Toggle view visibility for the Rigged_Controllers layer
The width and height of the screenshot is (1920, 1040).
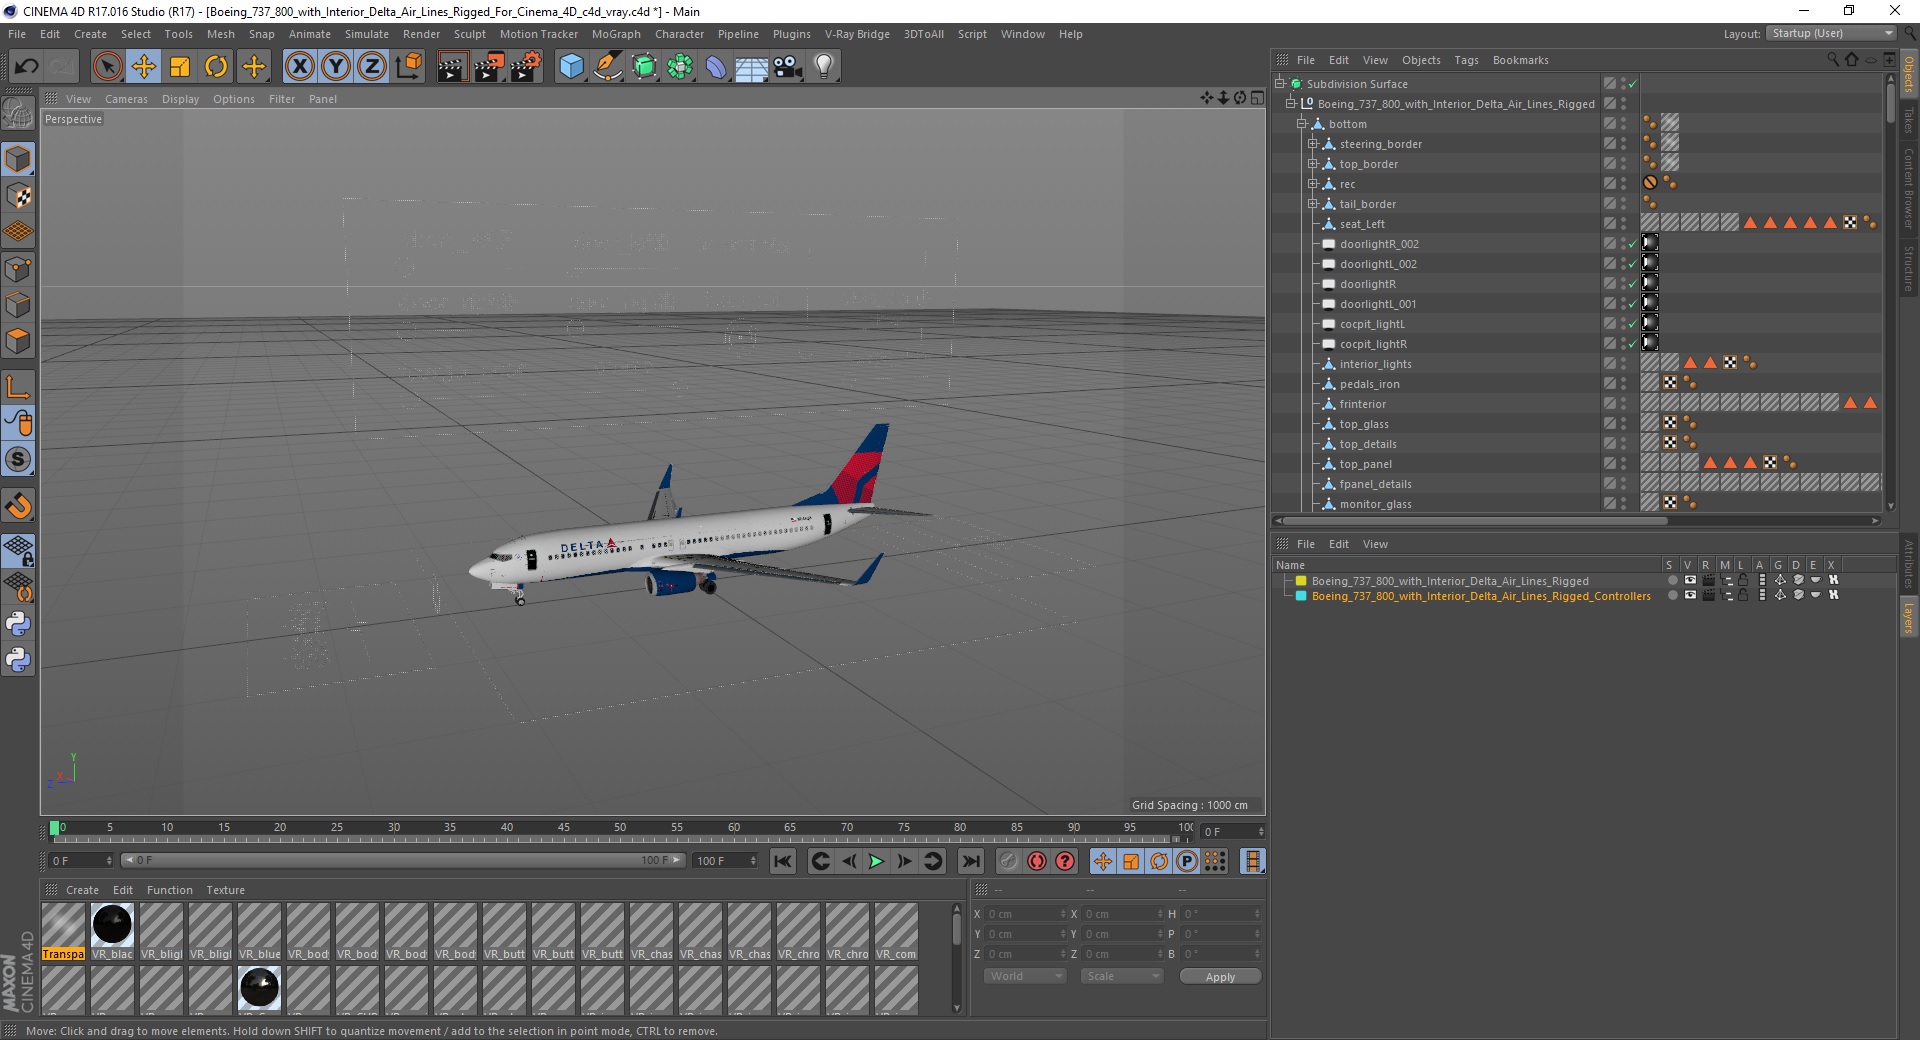coord(1690,595)
